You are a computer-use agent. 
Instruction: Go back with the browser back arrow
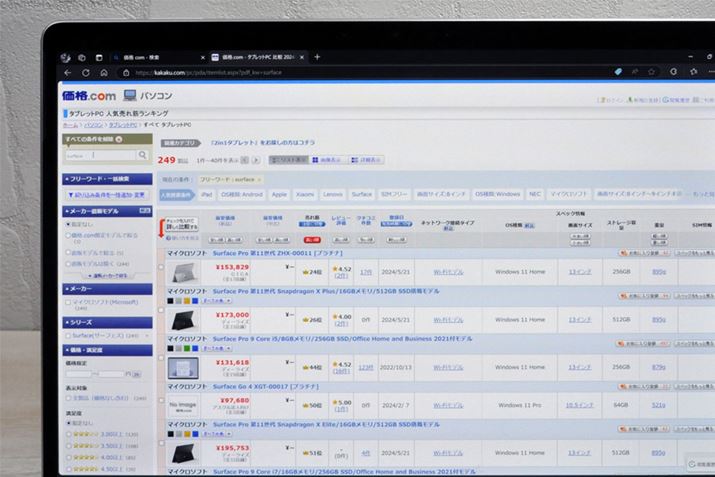pyautogui.click(x=67, y=73)
